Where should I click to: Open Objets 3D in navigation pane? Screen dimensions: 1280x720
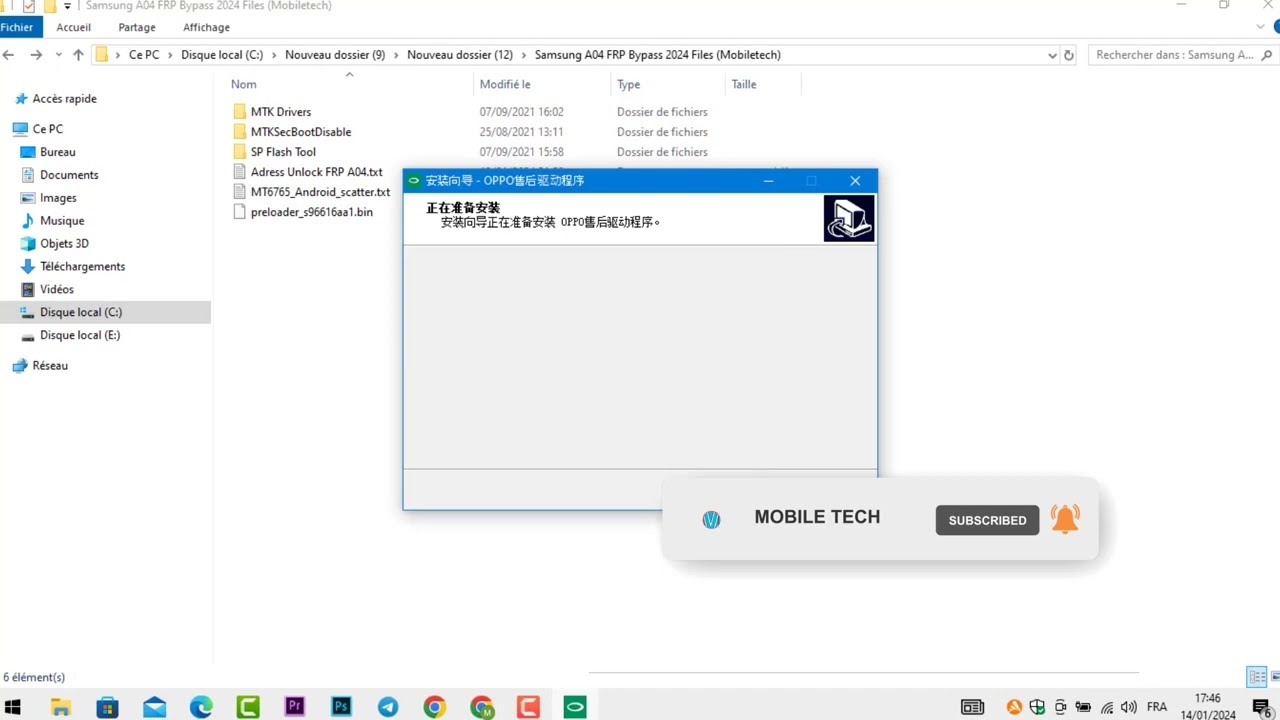64,244
